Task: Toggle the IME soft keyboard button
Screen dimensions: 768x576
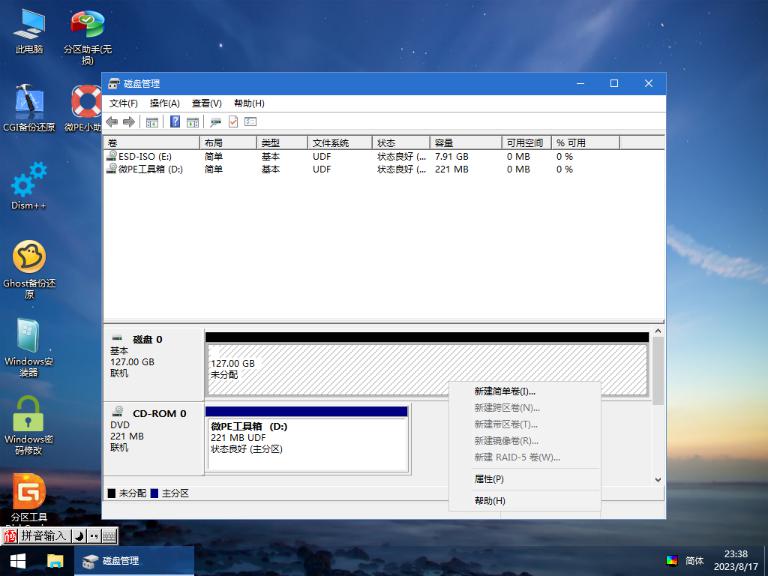Action: click(110, 536)
